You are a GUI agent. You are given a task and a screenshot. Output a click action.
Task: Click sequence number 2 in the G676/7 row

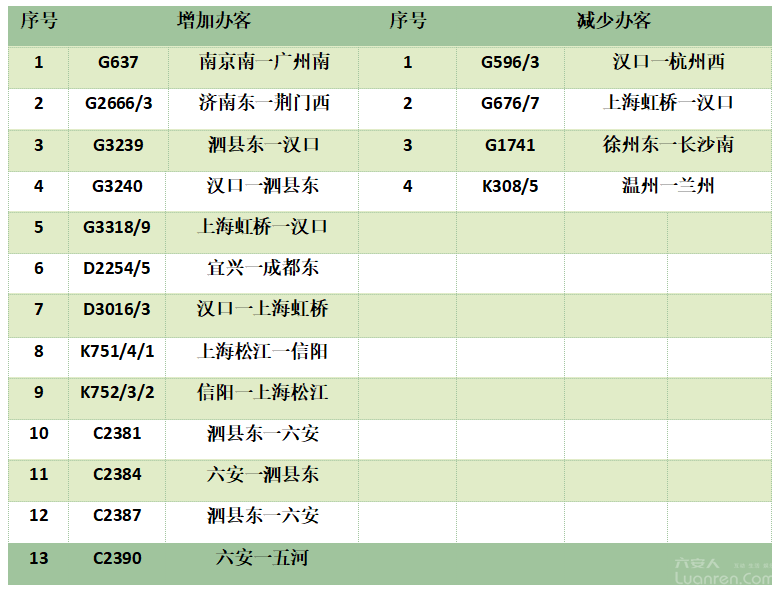[407, 103]
